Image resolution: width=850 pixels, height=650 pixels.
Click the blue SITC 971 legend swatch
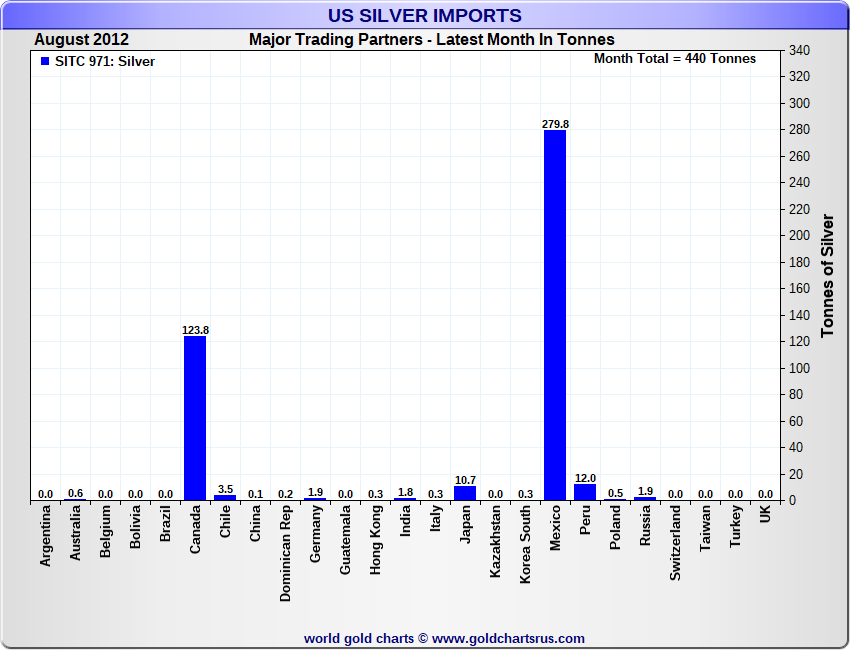coord(44,62)
